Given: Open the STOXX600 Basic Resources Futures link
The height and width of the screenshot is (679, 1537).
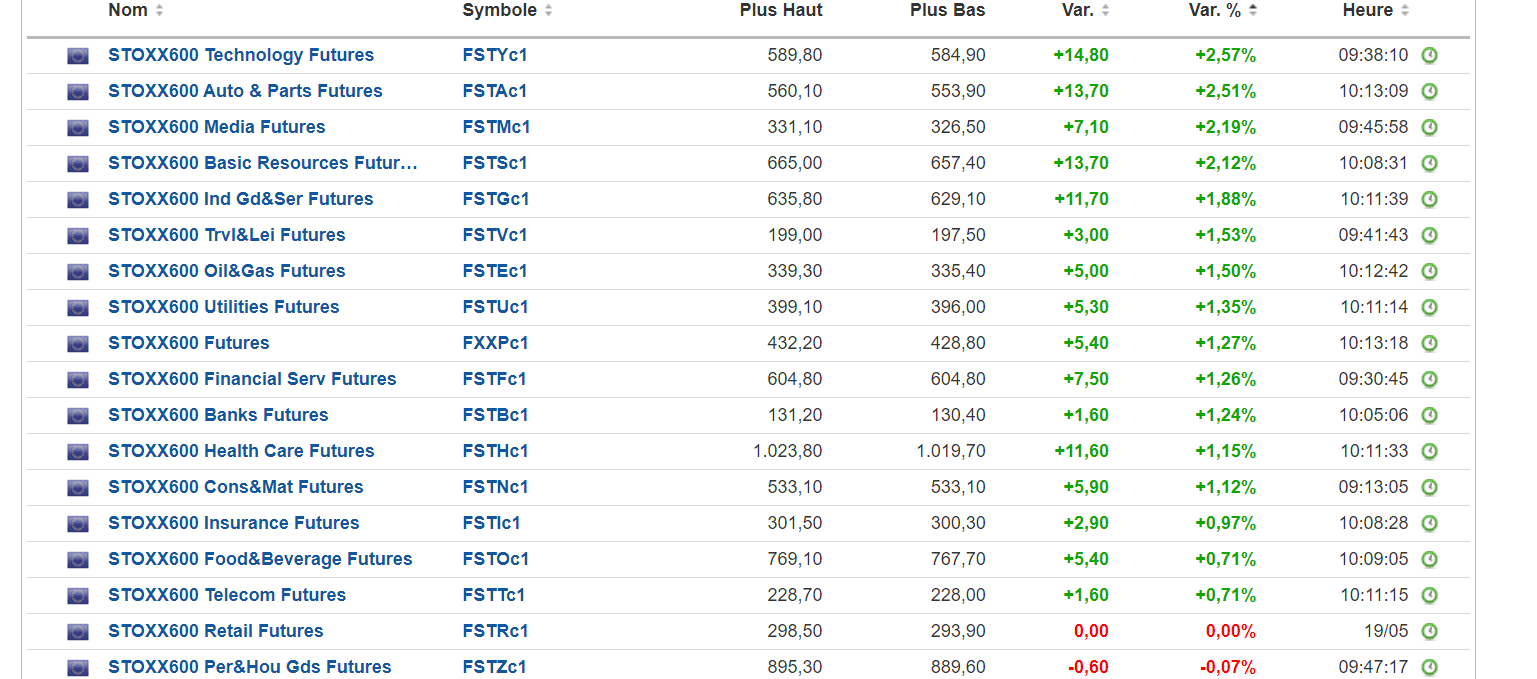Looking at the screenshot, I should (x=262, y=163).
